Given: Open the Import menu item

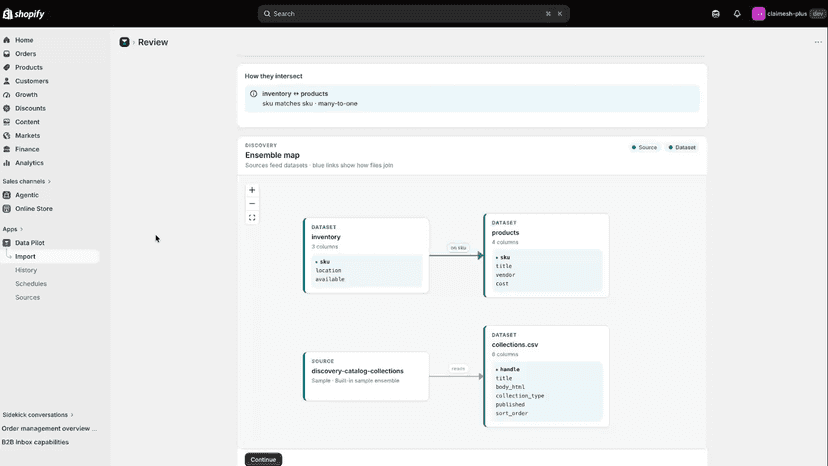Looking at the screenshot, I should 50,257.
